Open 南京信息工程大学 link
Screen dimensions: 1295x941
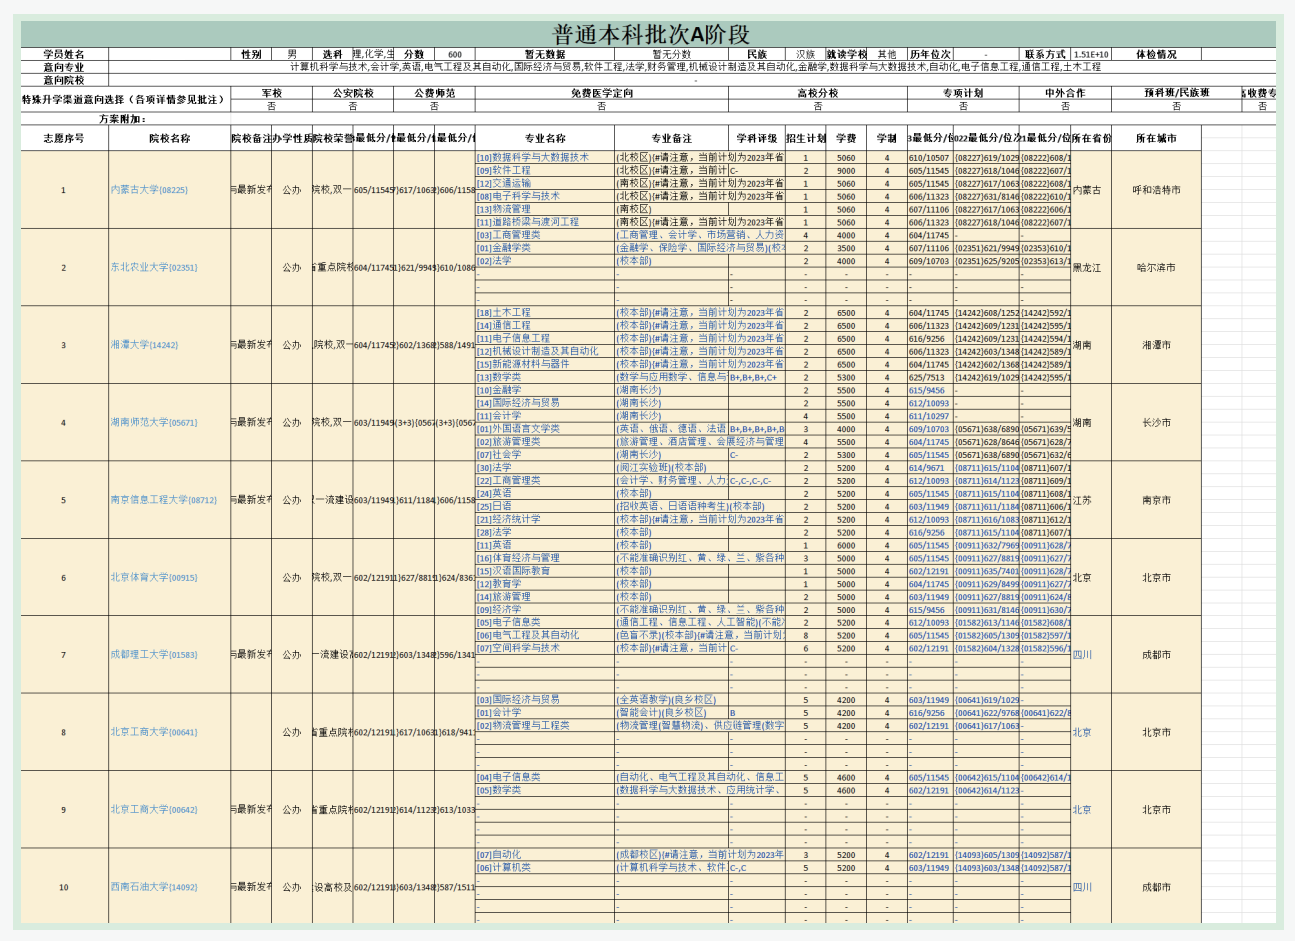point(163,500)
